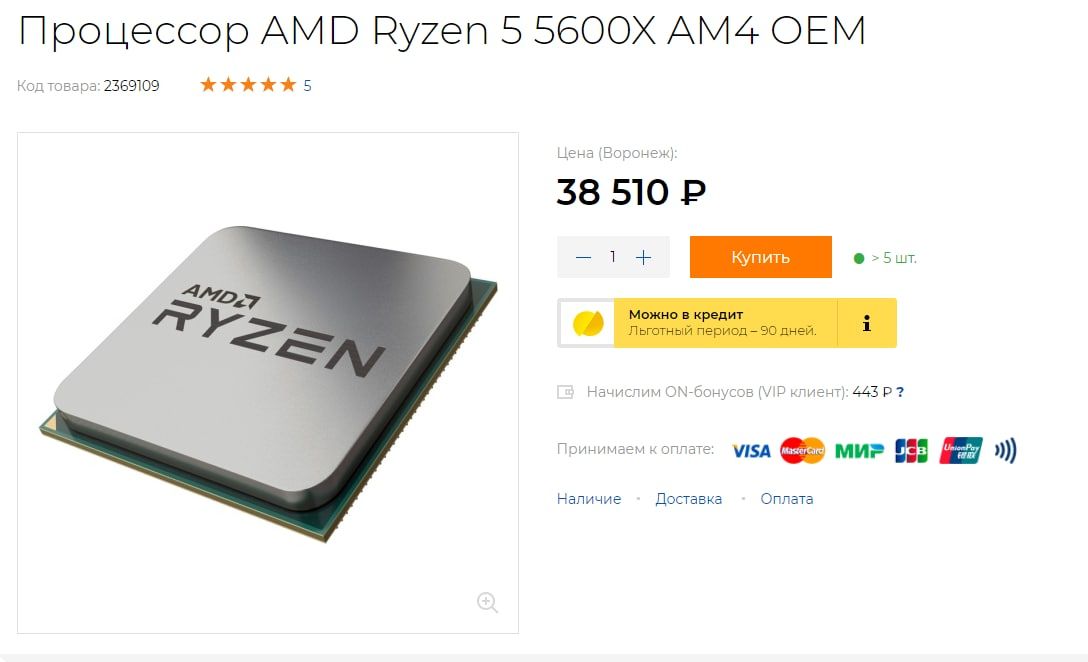Open the credit info 'i' icon
This screenshot has width=1088, height=662.
pos(867,323)
